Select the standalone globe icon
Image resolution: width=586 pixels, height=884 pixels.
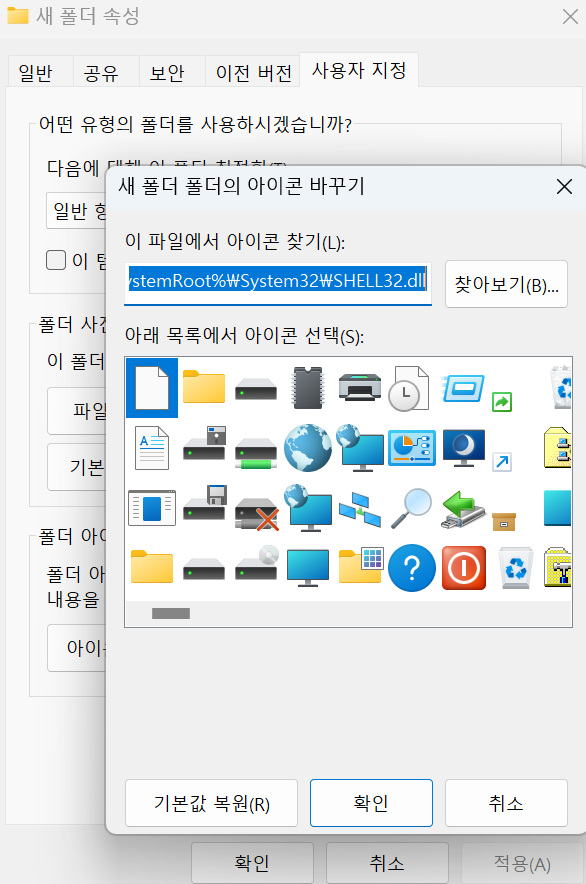(x=308, y=448)
